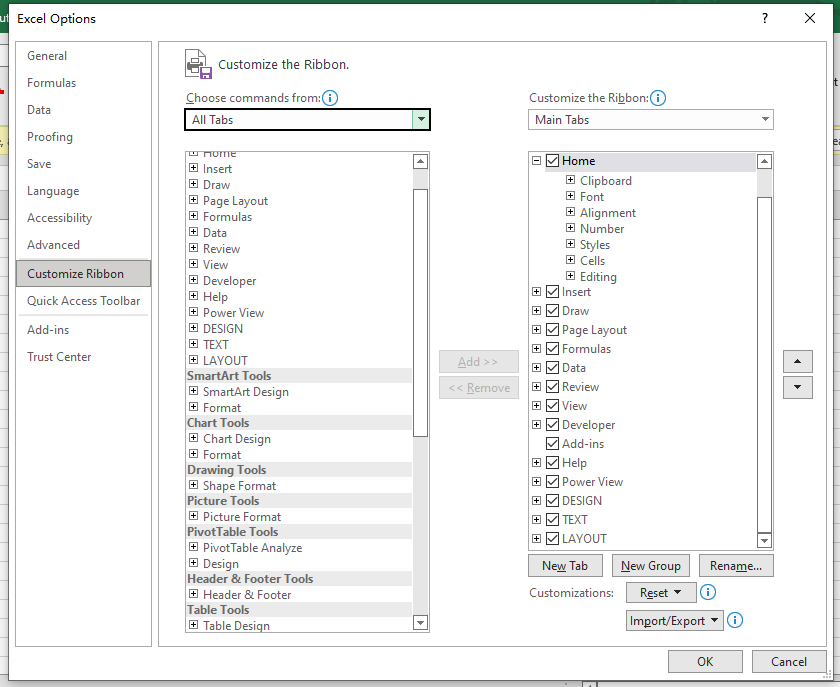Click info icon beside Choose commands from
840x687 pixels.
330,98
